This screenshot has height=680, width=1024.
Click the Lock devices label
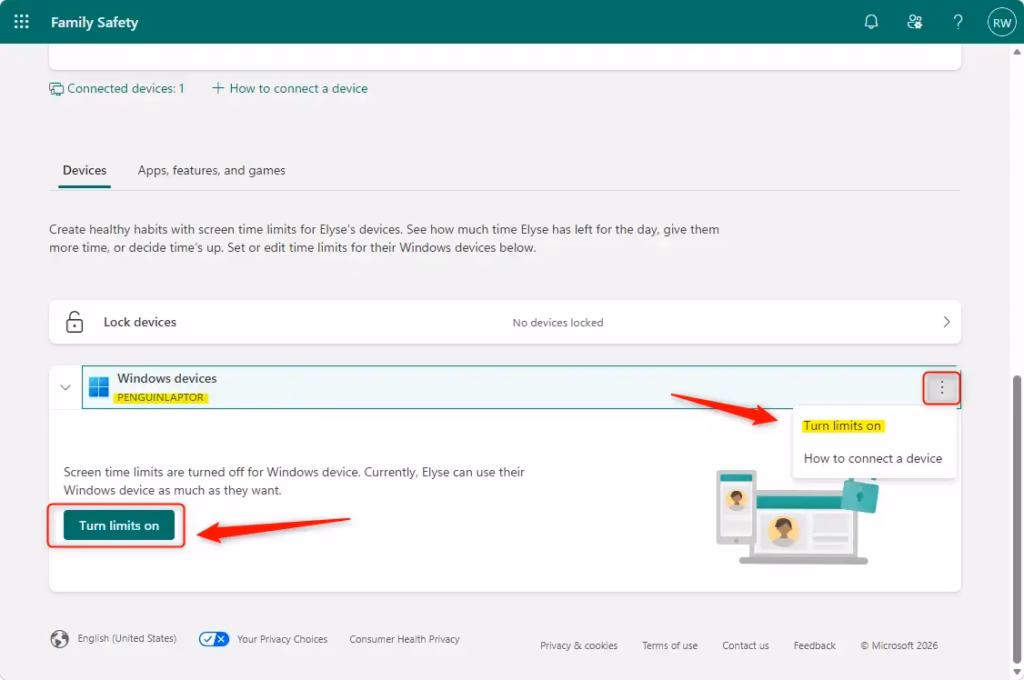click(x=140, y=322)
